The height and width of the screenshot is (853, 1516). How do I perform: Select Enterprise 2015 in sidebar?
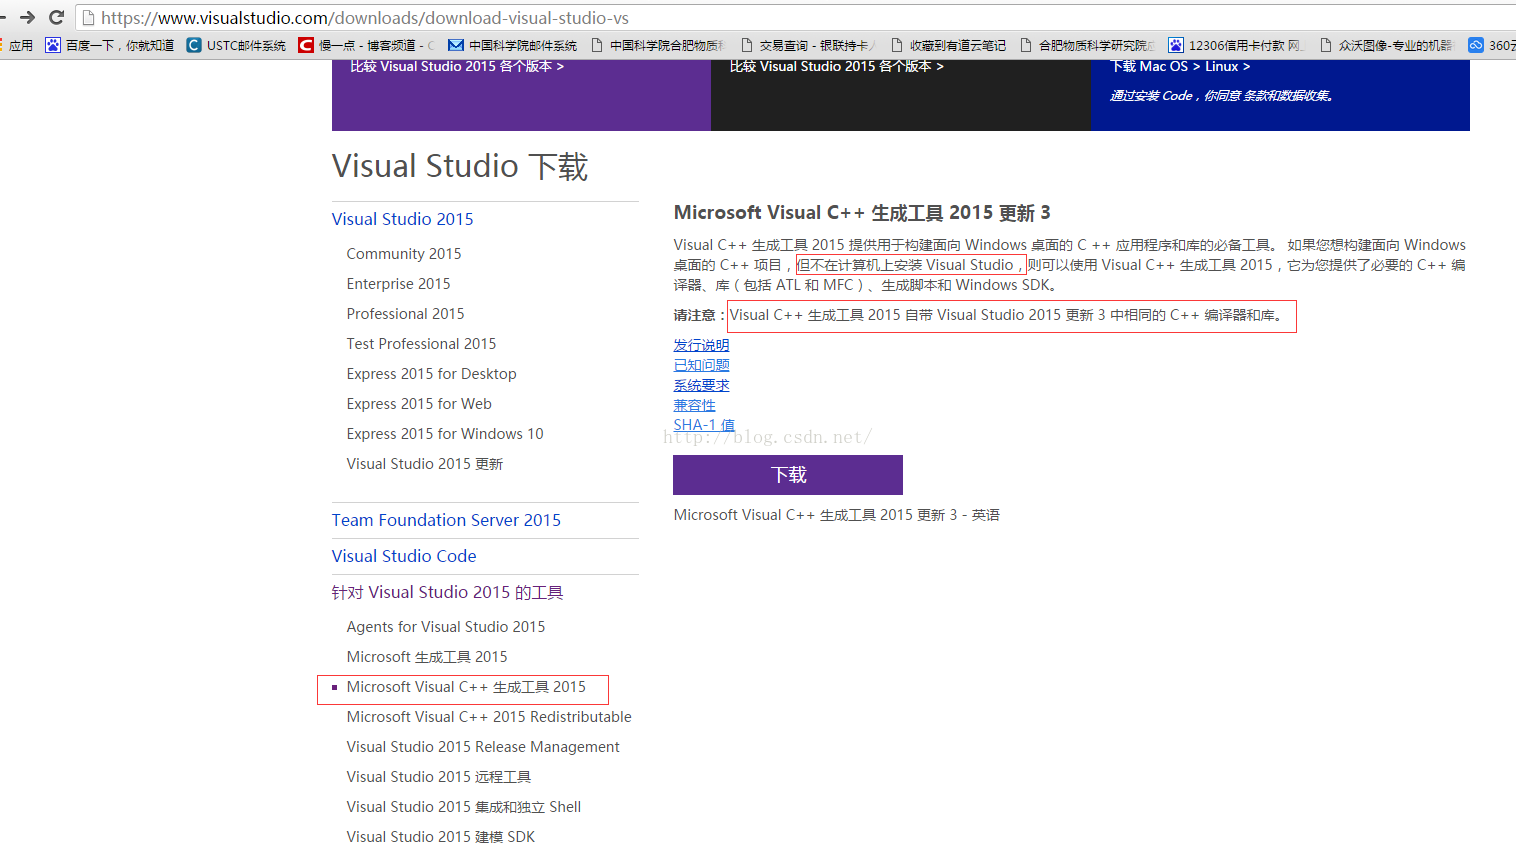coord(398,284)
